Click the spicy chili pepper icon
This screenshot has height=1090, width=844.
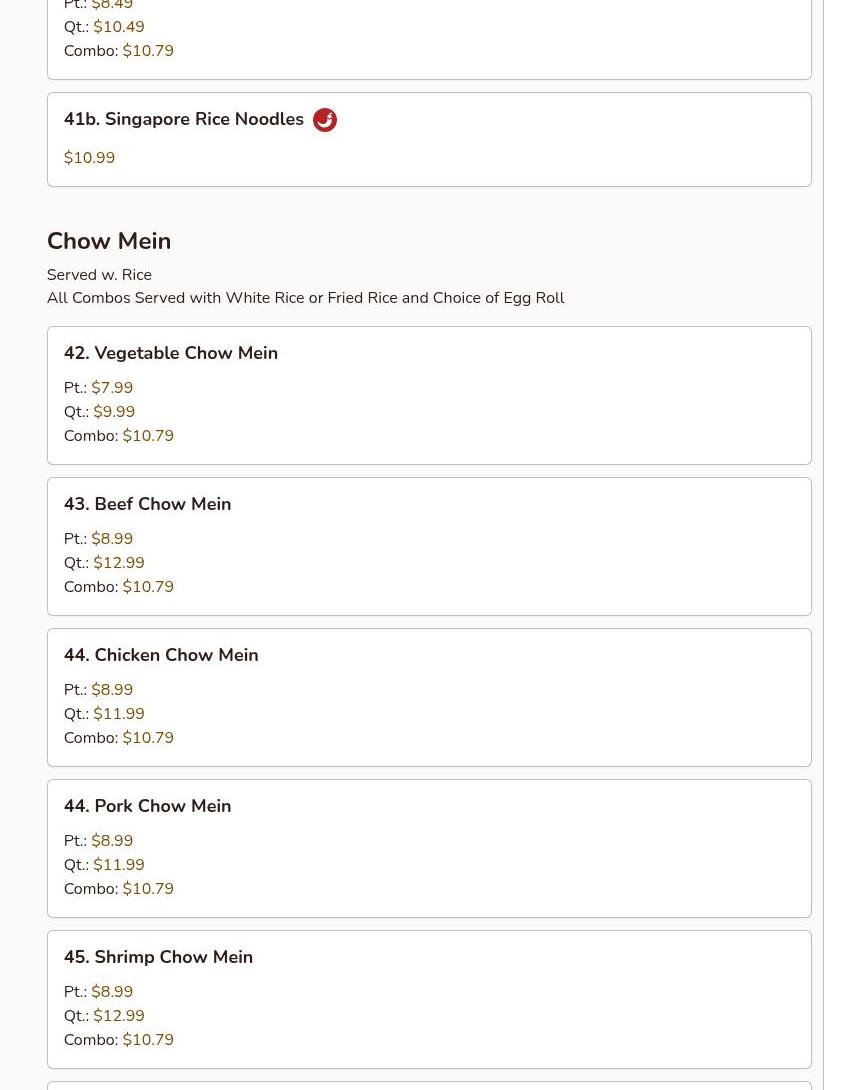325,120
